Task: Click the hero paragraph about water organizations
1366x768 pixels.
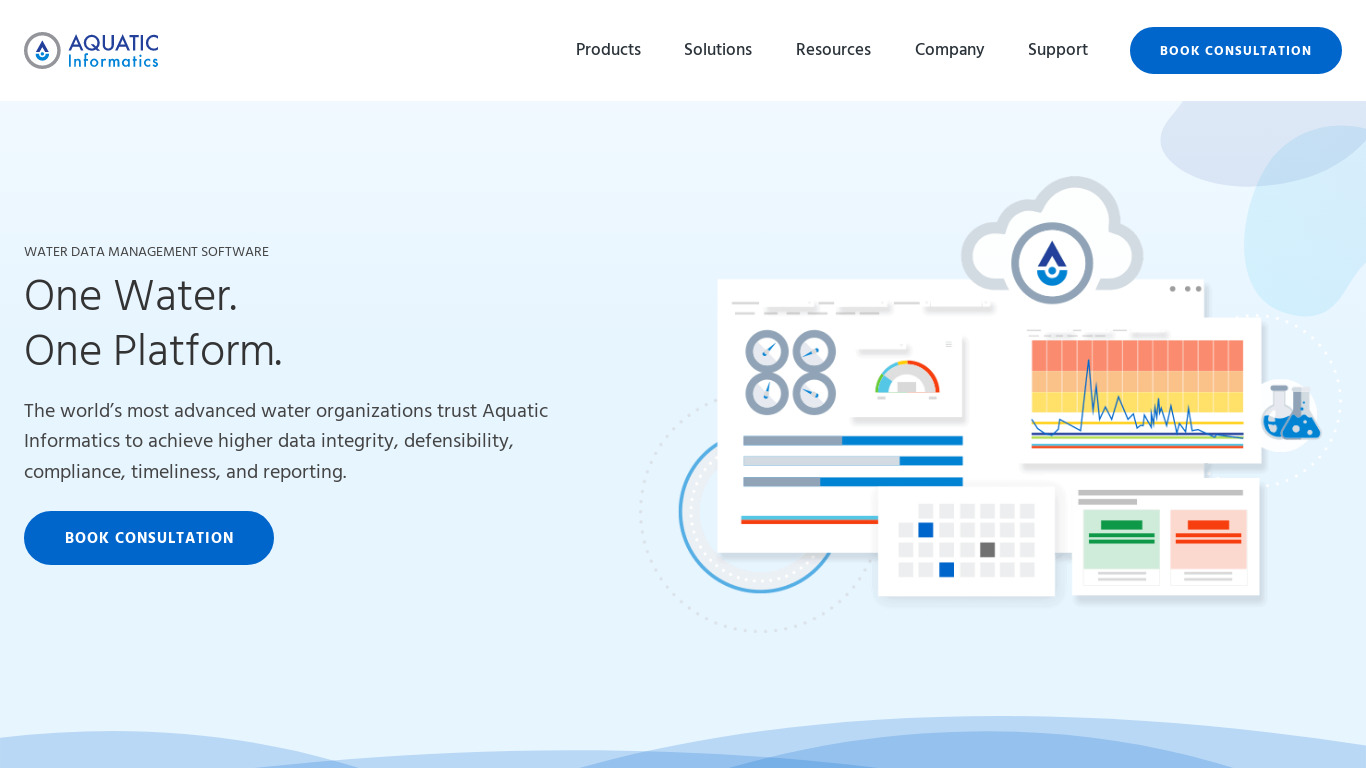Action: click(286, 441)
